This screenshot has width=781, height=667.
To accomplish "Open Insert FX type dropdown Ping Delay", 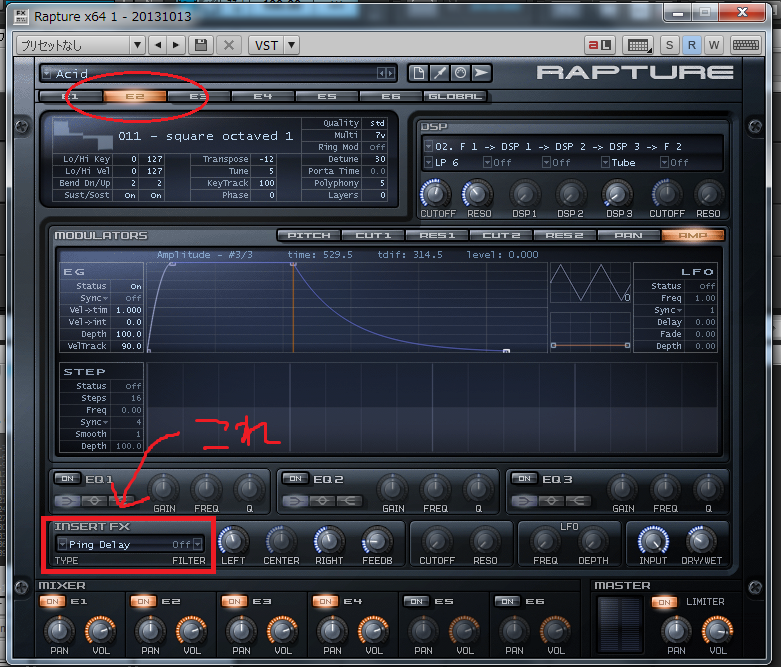I will tap(62, 544).
